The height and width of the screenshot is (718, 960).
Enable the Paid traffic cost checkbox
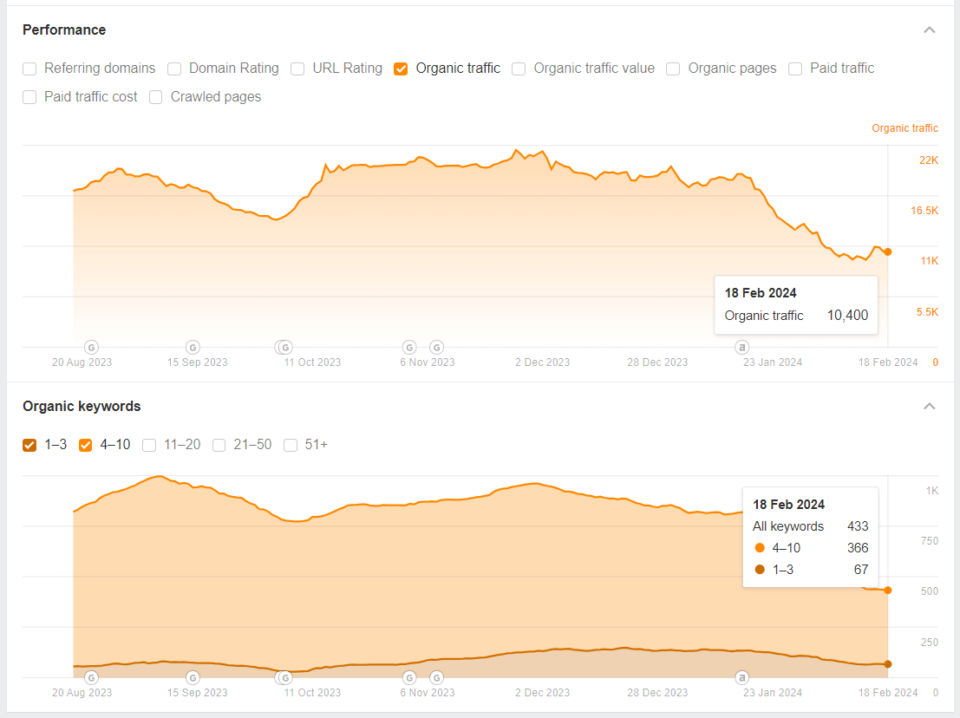[x=29, y=97]
